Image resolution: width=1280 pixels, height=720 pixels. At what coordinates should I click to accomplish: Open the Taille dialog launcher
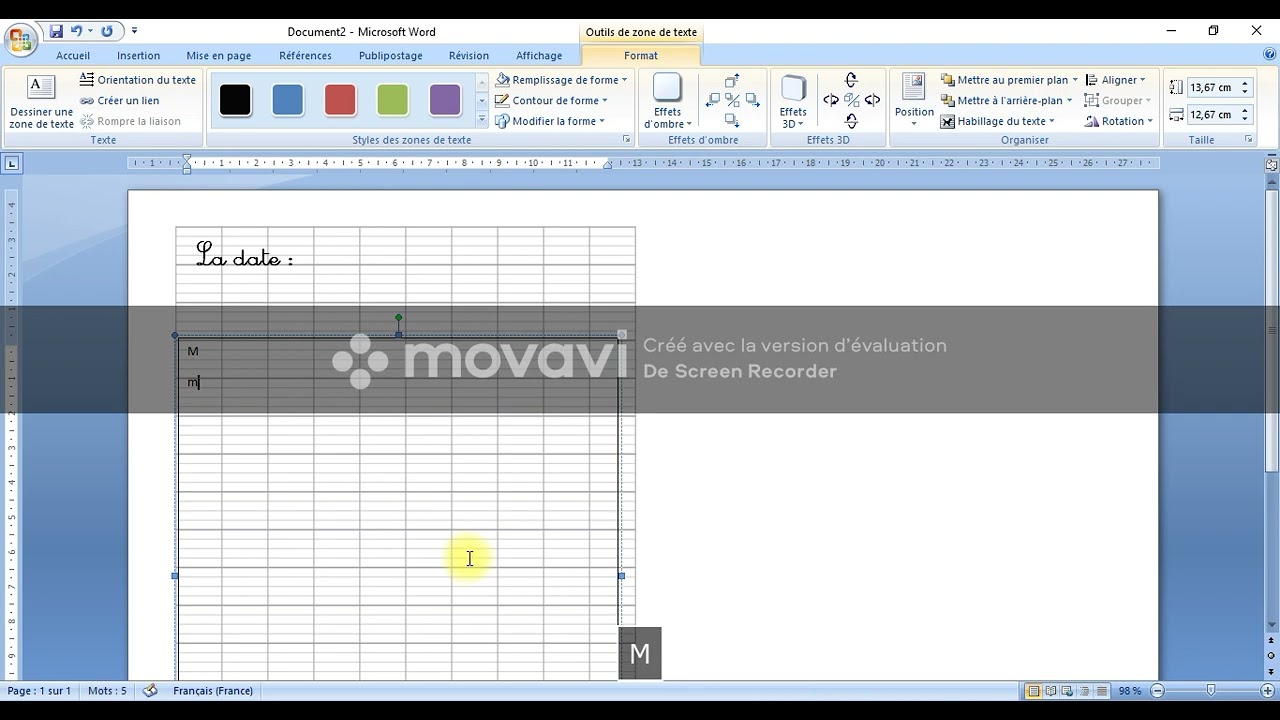(1249, 140)
